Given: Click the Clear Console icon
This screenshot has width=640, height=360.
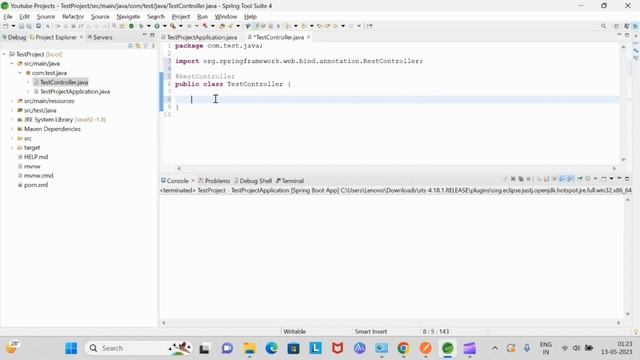Looking at the screenshot, I should [539, 179].
